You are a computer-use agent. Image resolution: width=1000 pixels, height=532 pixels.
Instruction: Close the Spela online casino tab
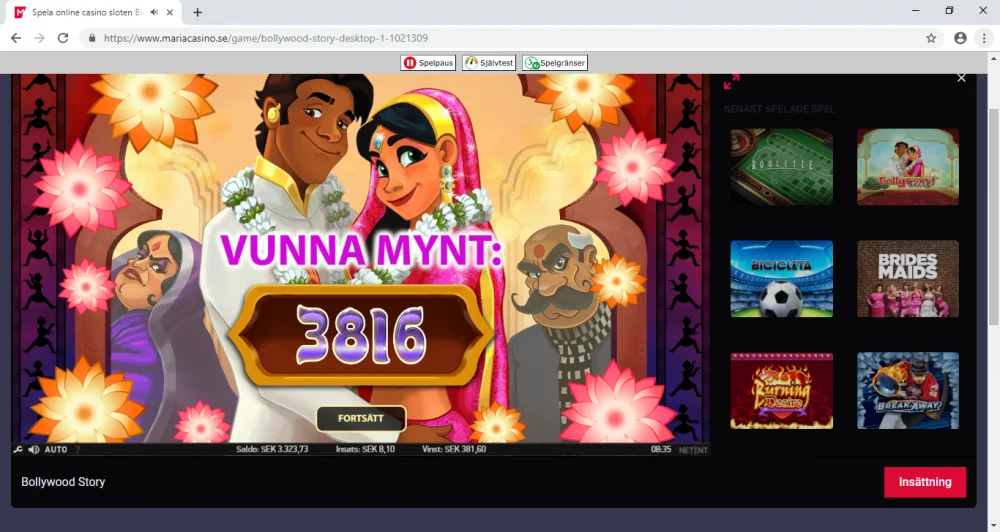[x=170, y=12]
